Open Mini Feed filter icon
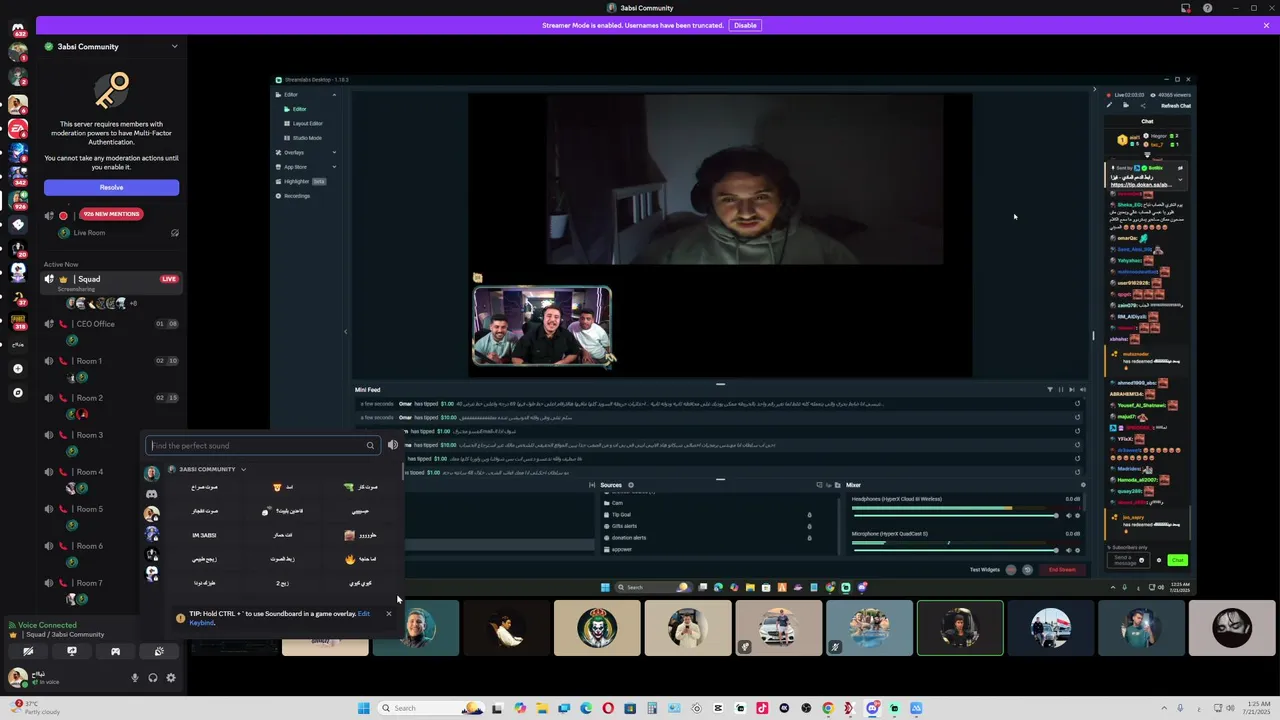 pyautogui.click(x=1050, y=389)
